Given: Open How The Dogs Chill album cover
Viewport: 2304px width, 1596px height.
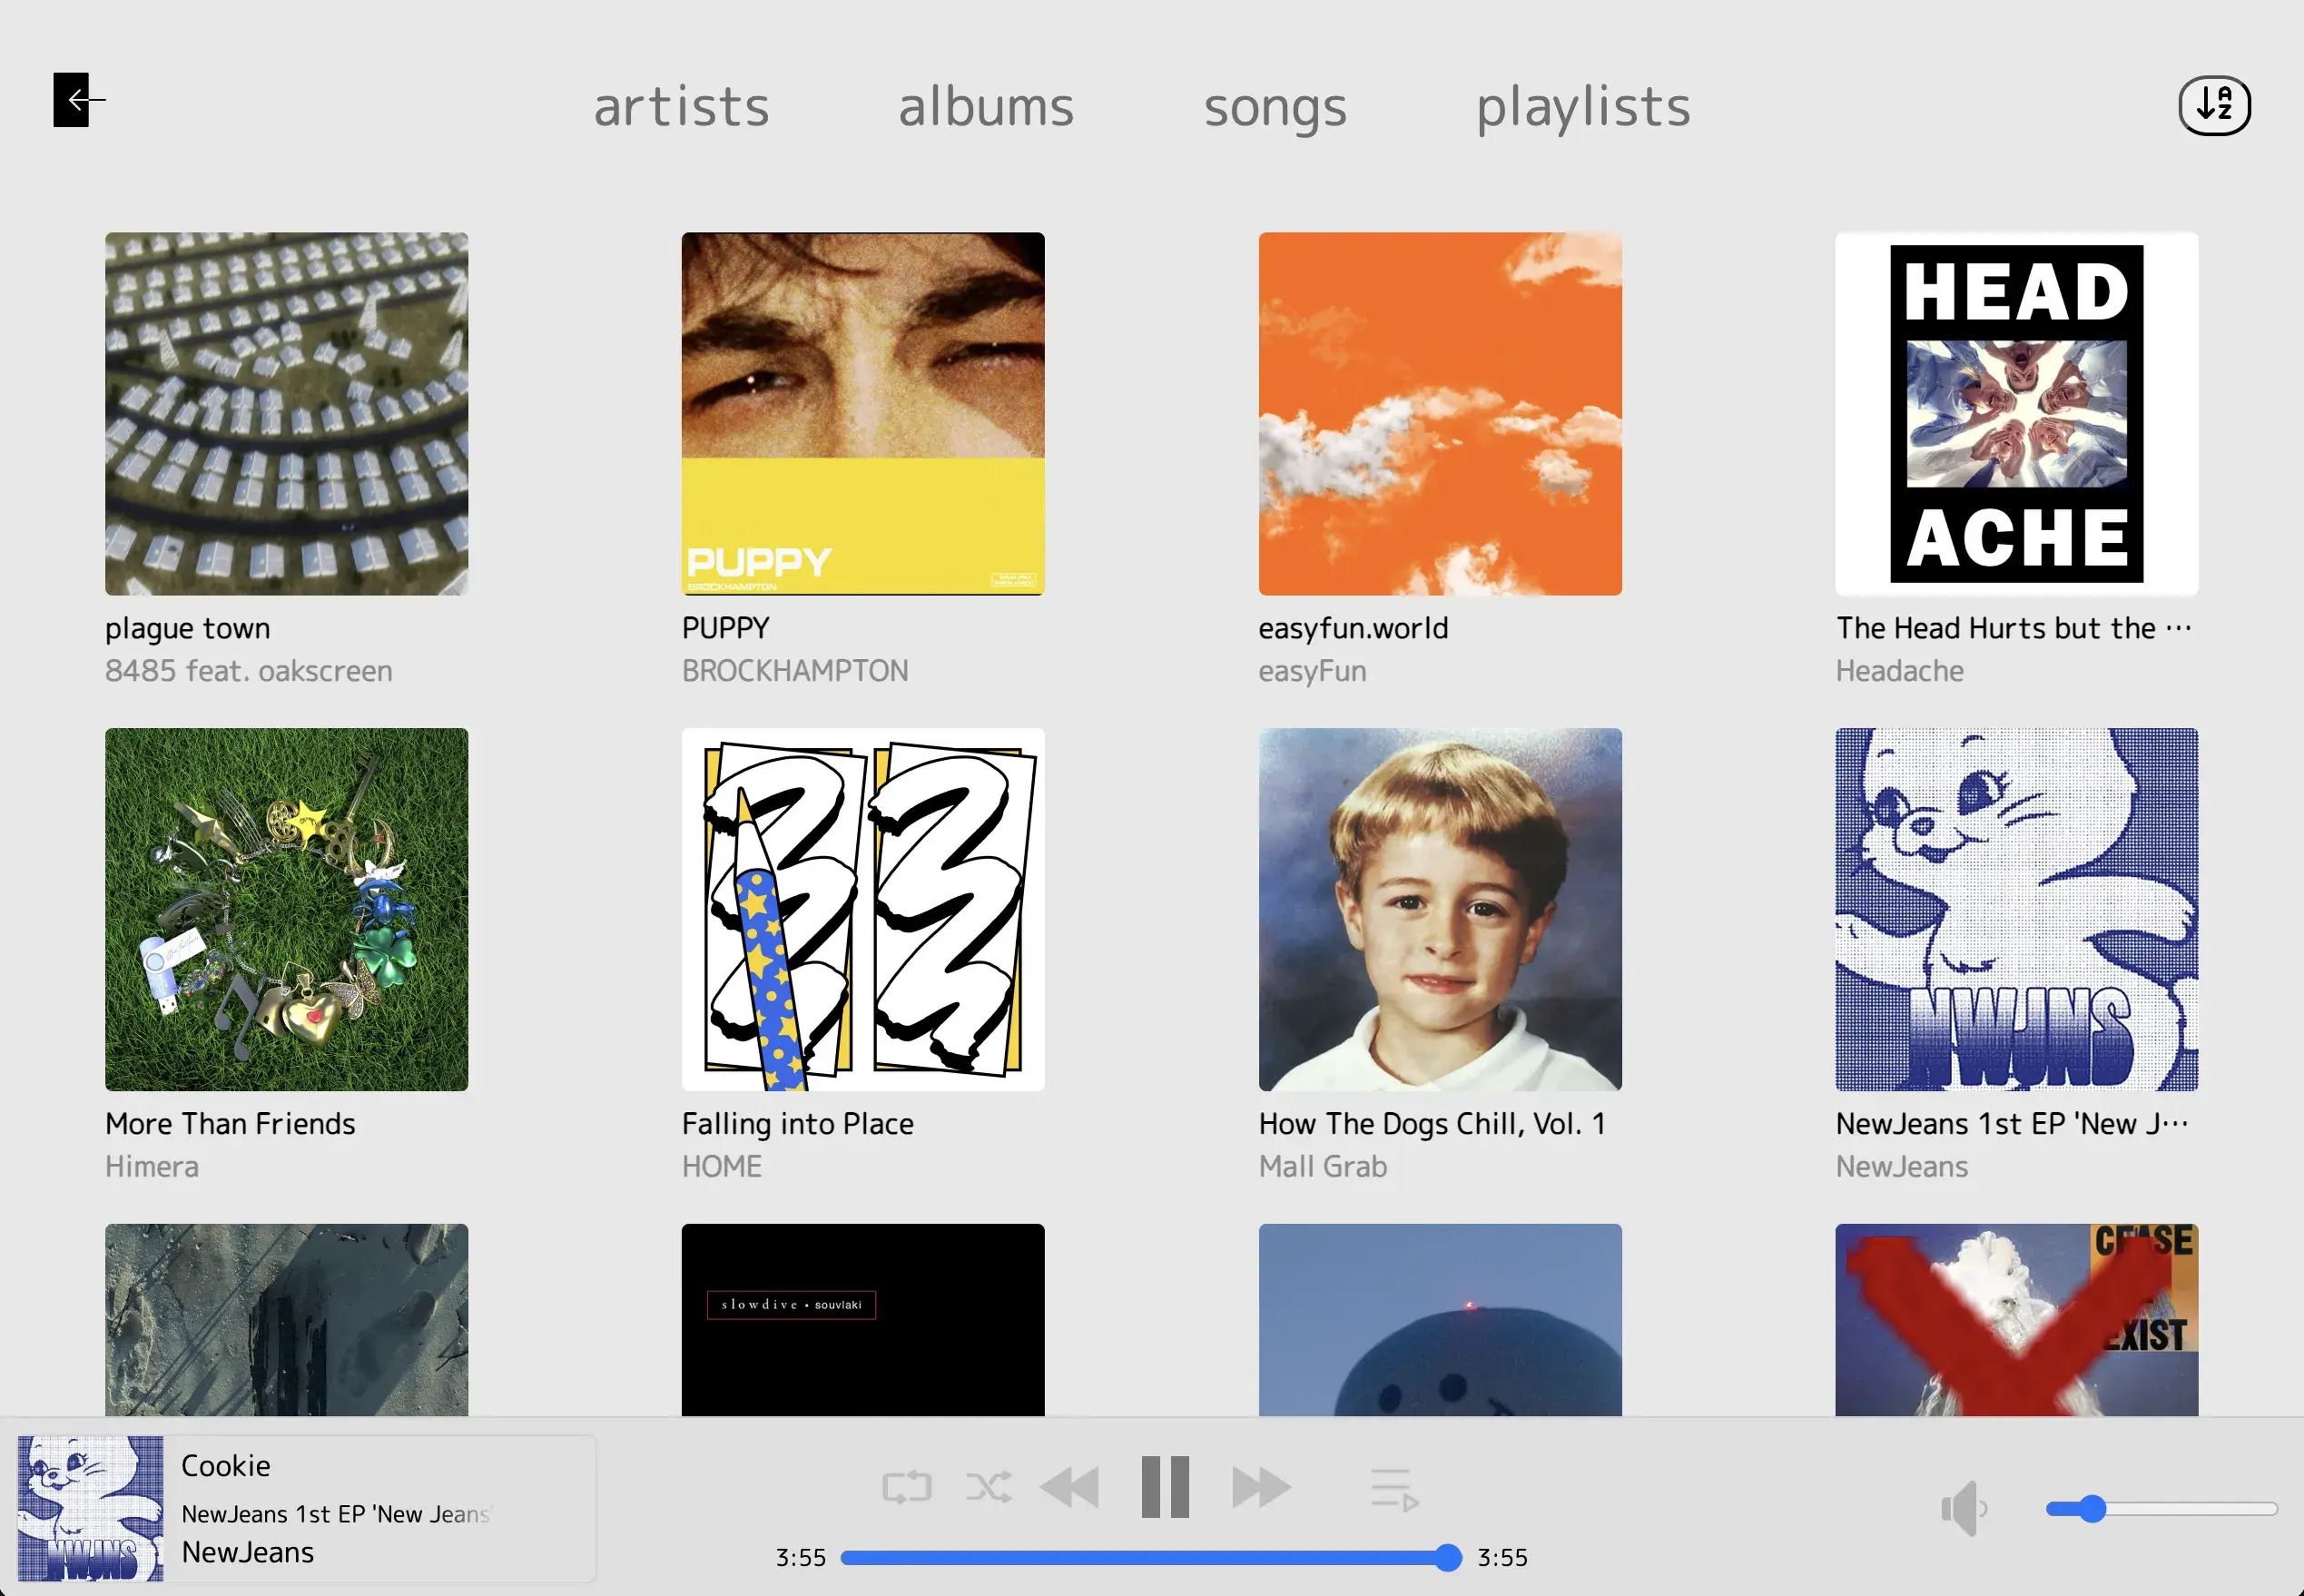Looking at the screenshot, I should (x=1440, y=909).
